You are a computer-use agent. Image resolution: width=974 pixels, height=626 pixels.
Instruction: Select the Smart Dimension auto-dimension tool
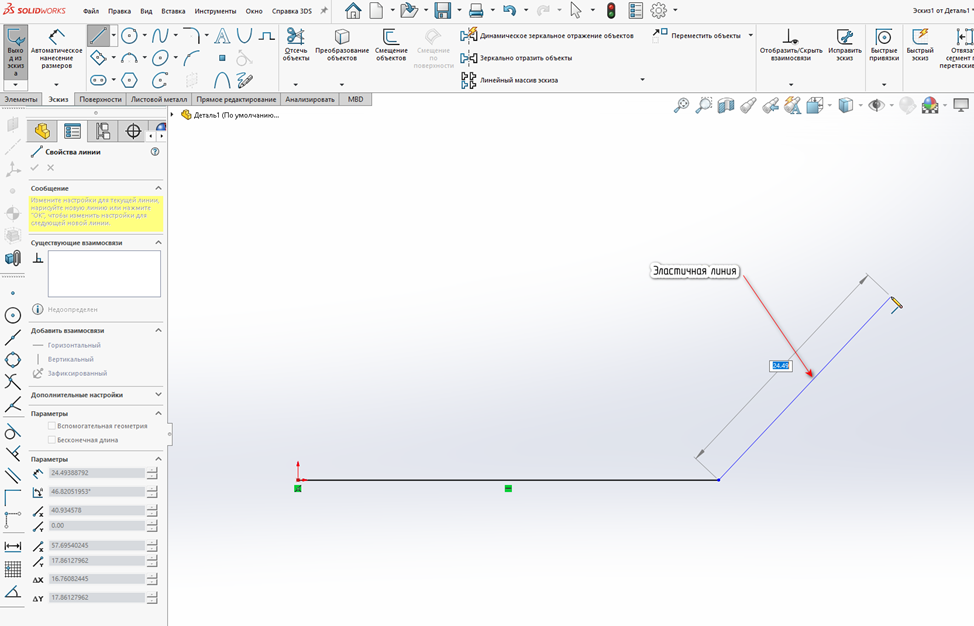pyautogui.click(x=56, y=49)
